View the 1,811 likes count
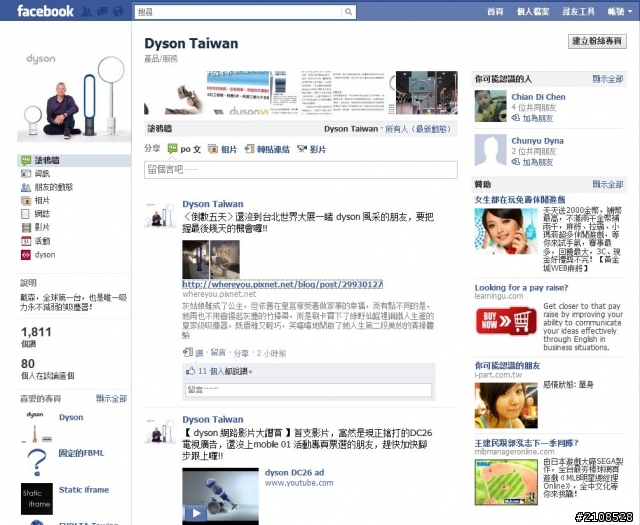The width and height of the screenshot is (640, 525). tap(36, 337)
